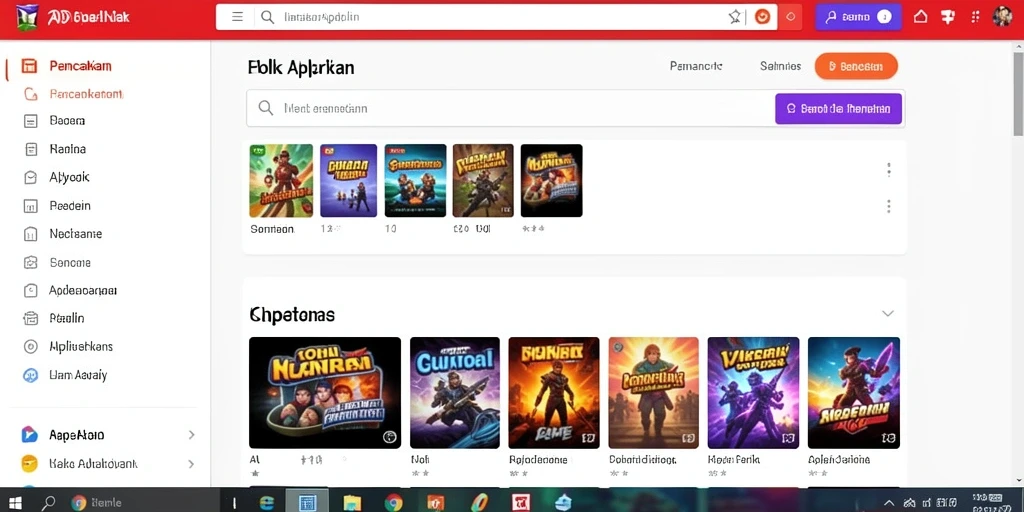The width and height of the screenshot is (1024, 512).
Task: Open the Baoem sidebar entry
Action: [67, 121]
